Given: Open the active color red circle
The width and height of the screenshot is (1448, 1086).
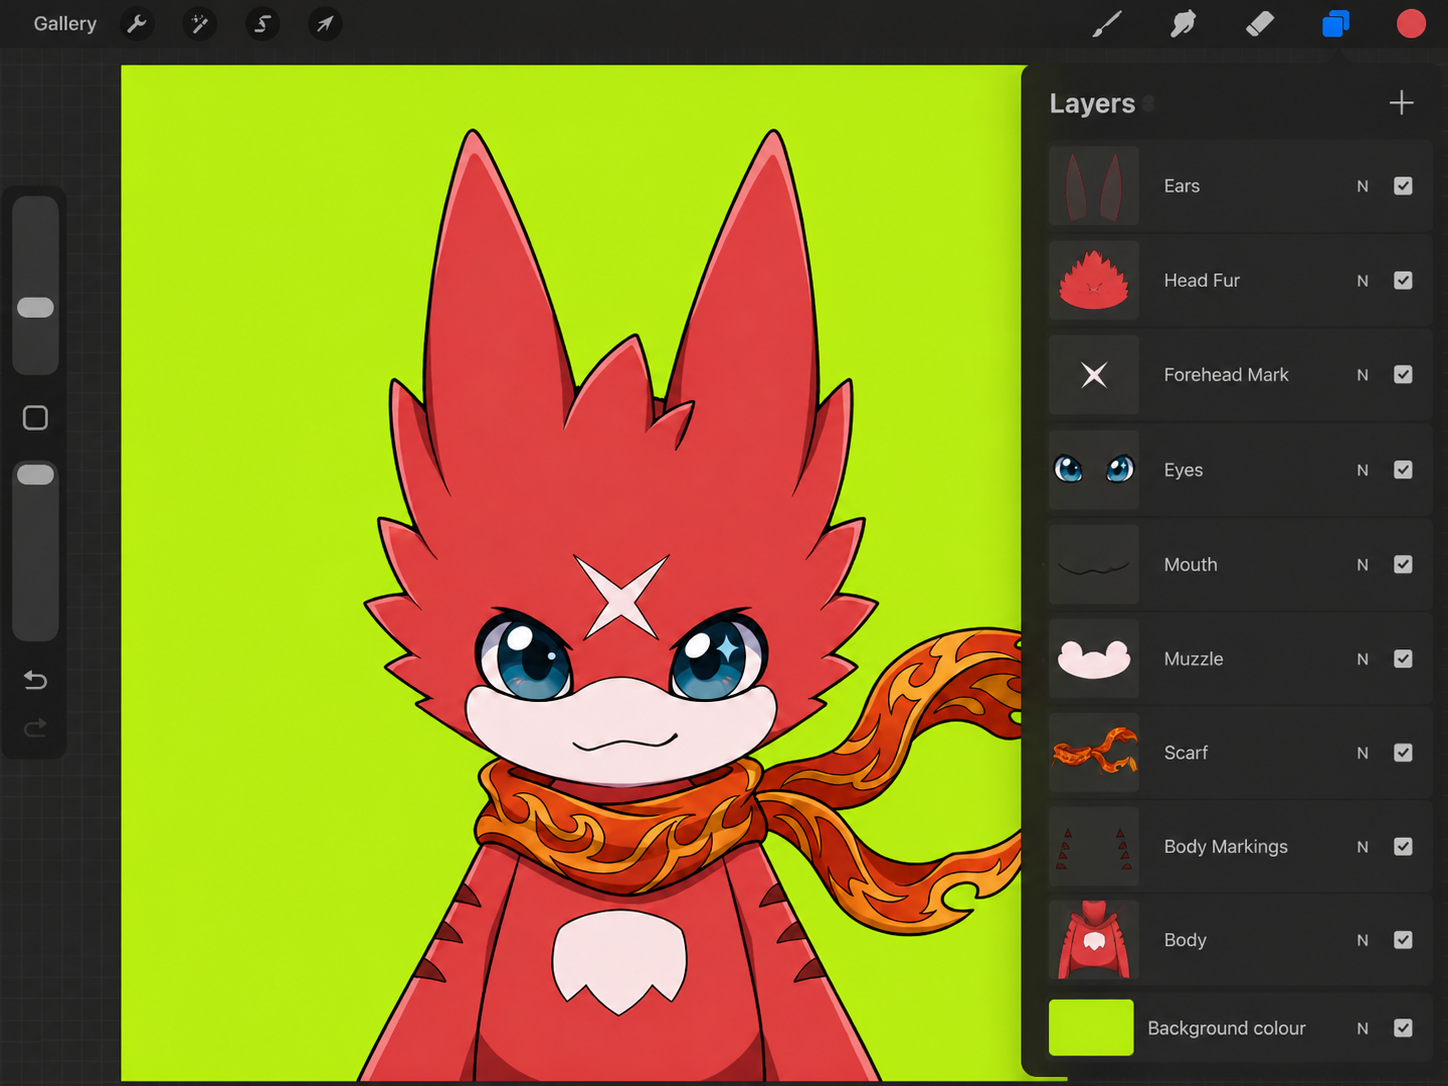Looking at the screenshot, I should coord(1411,24).
